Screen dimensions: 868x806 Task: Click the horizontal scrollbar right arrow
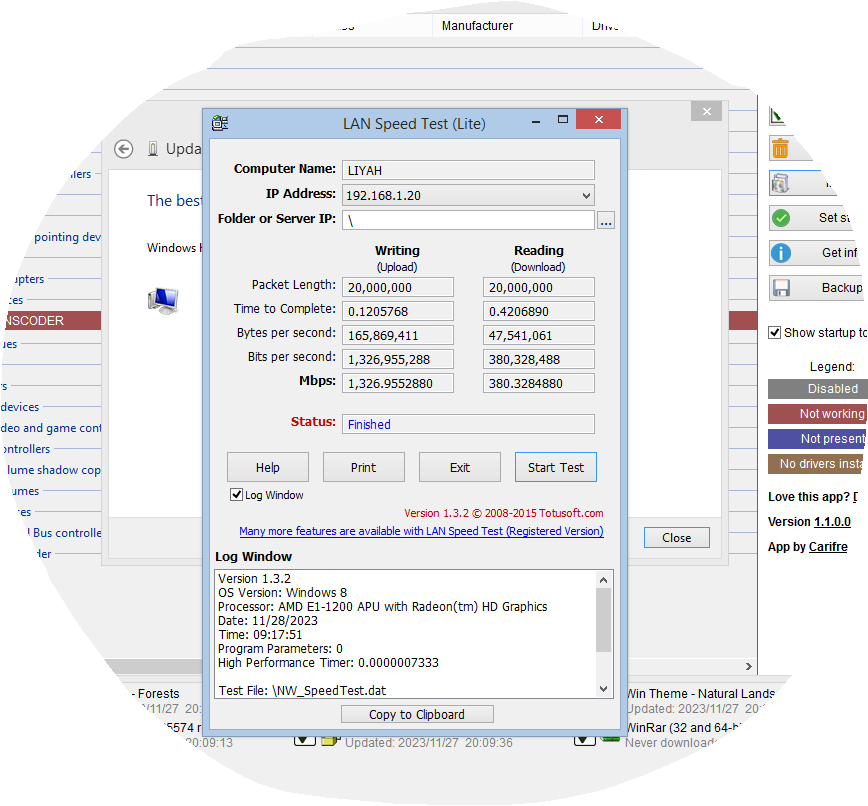(748, 666)
